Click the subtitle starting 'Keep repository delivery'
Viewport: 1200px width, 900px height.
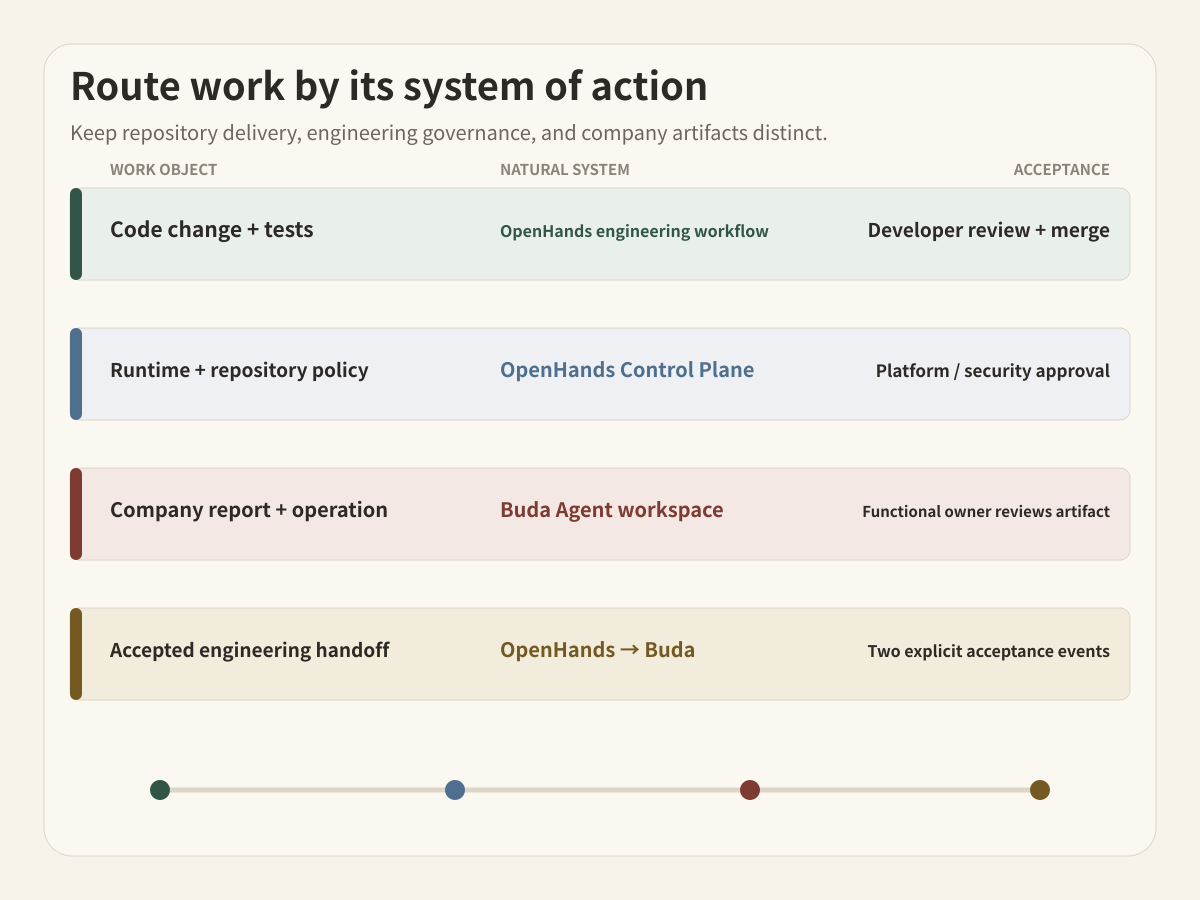449,133
